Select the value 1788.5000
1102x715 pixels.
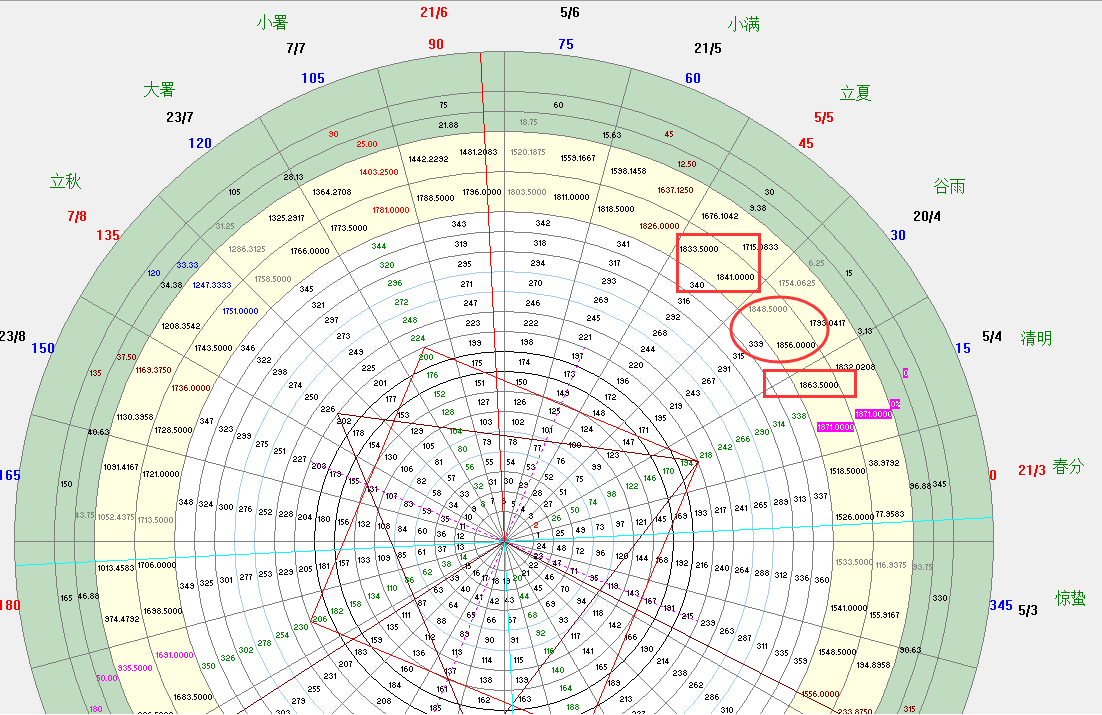[x=435, y=198]
